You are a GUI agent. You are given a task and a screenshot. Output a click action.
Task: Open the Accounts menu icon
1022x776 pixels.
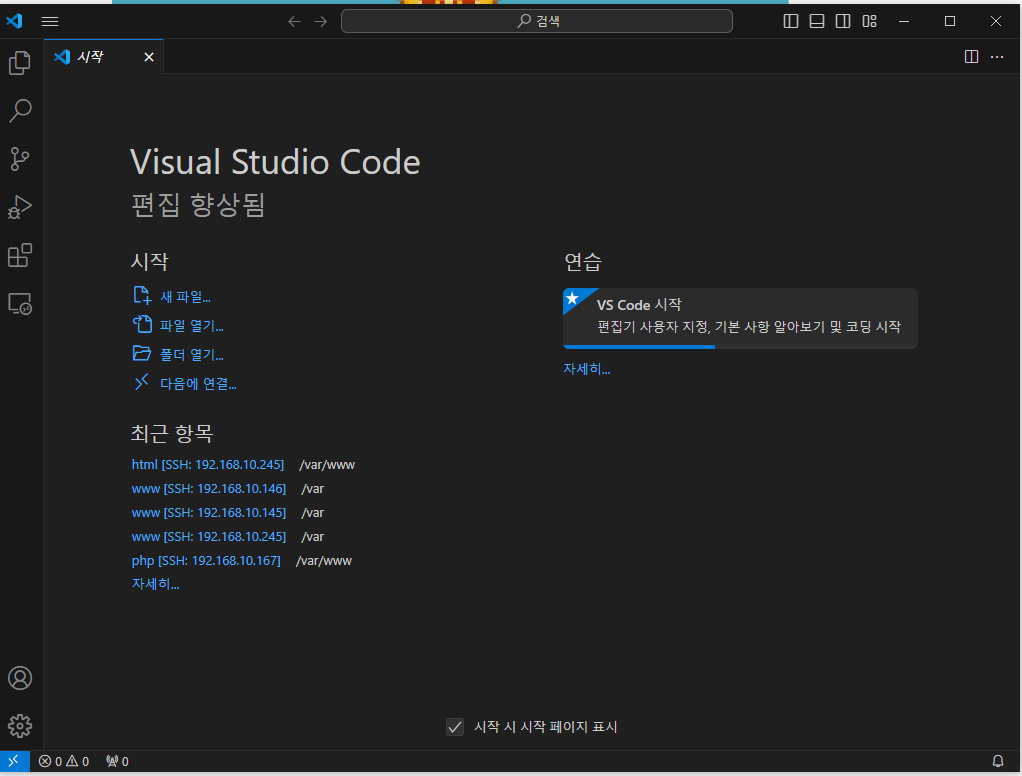[x=20, y=678]
